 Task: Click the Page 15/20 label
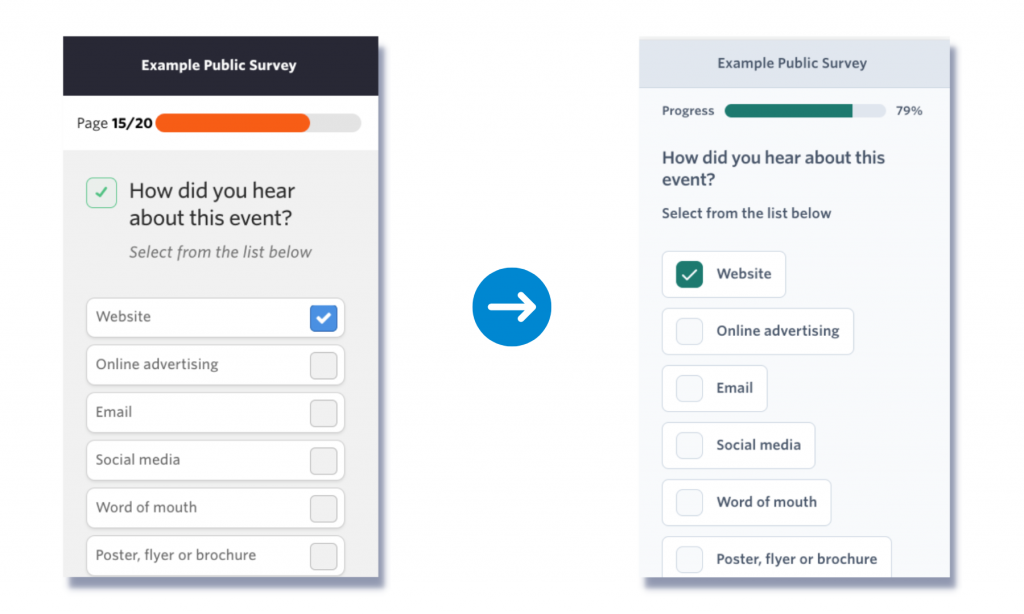coord(113,122)
